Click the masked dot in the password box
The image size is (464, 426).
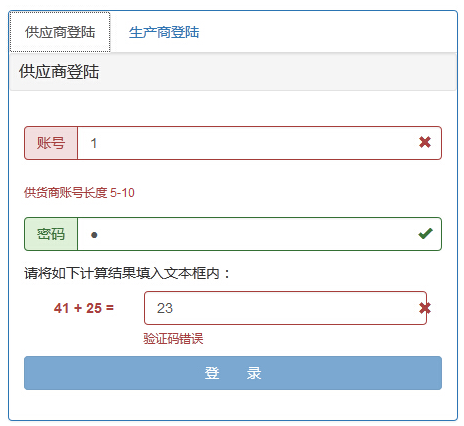click(x=94, y=235)
